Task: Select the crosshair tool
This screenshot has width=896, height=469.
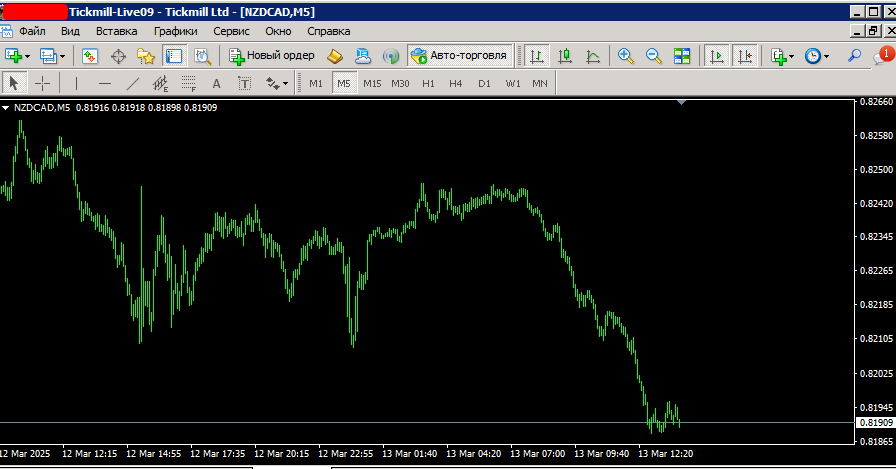Action: point(43,83)
